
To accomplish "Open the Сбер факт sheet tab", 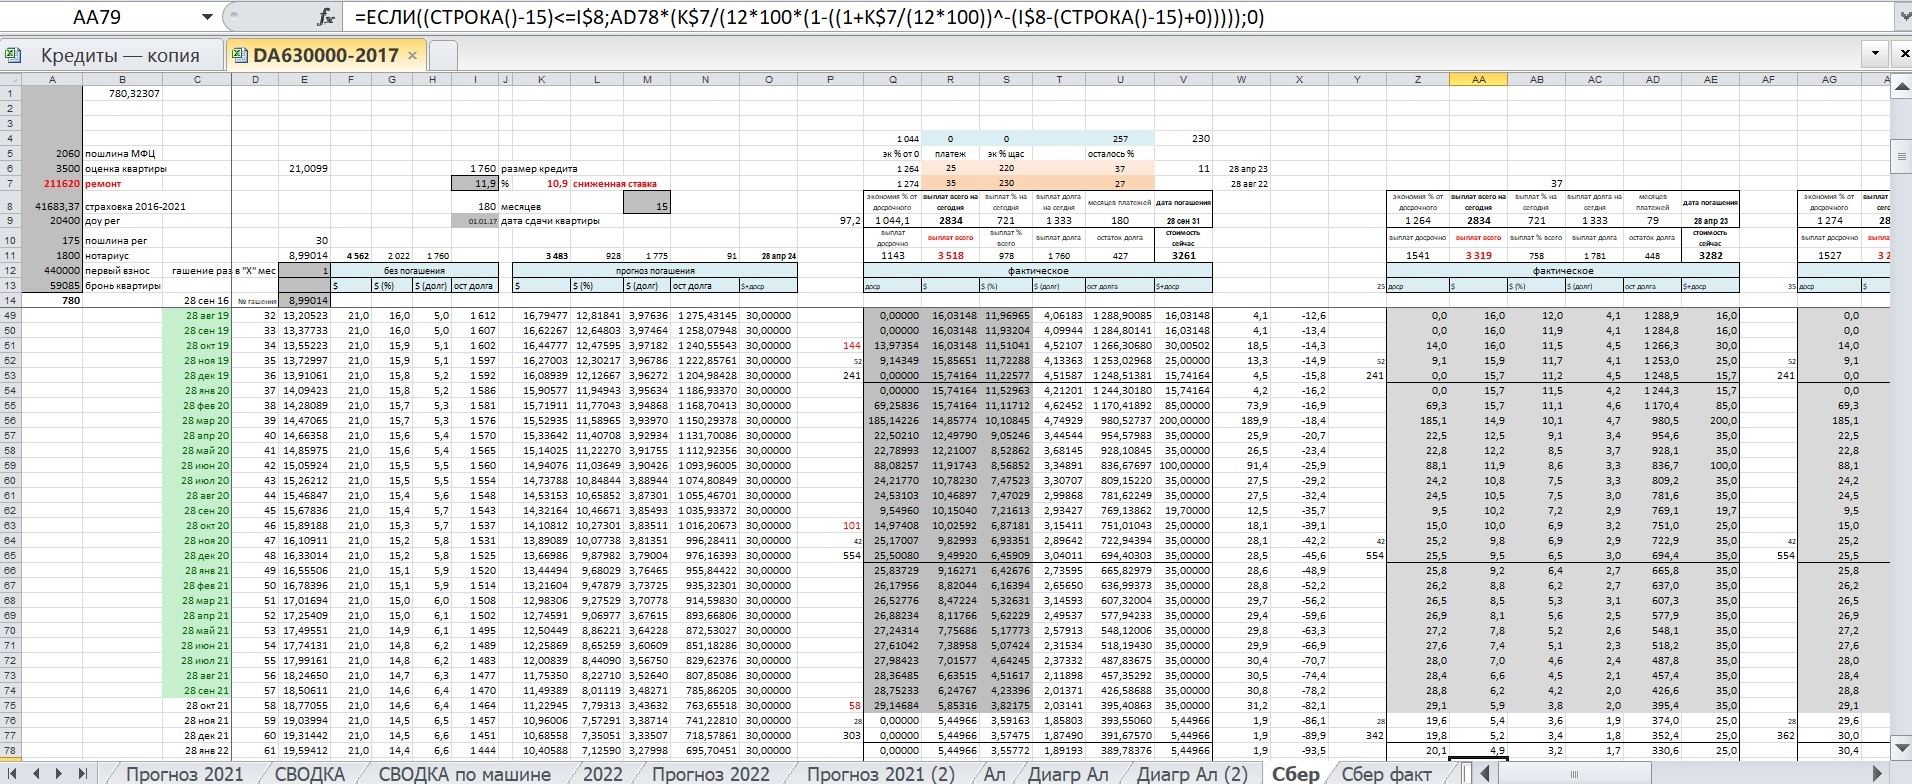I will click(x=1386, y=774).
